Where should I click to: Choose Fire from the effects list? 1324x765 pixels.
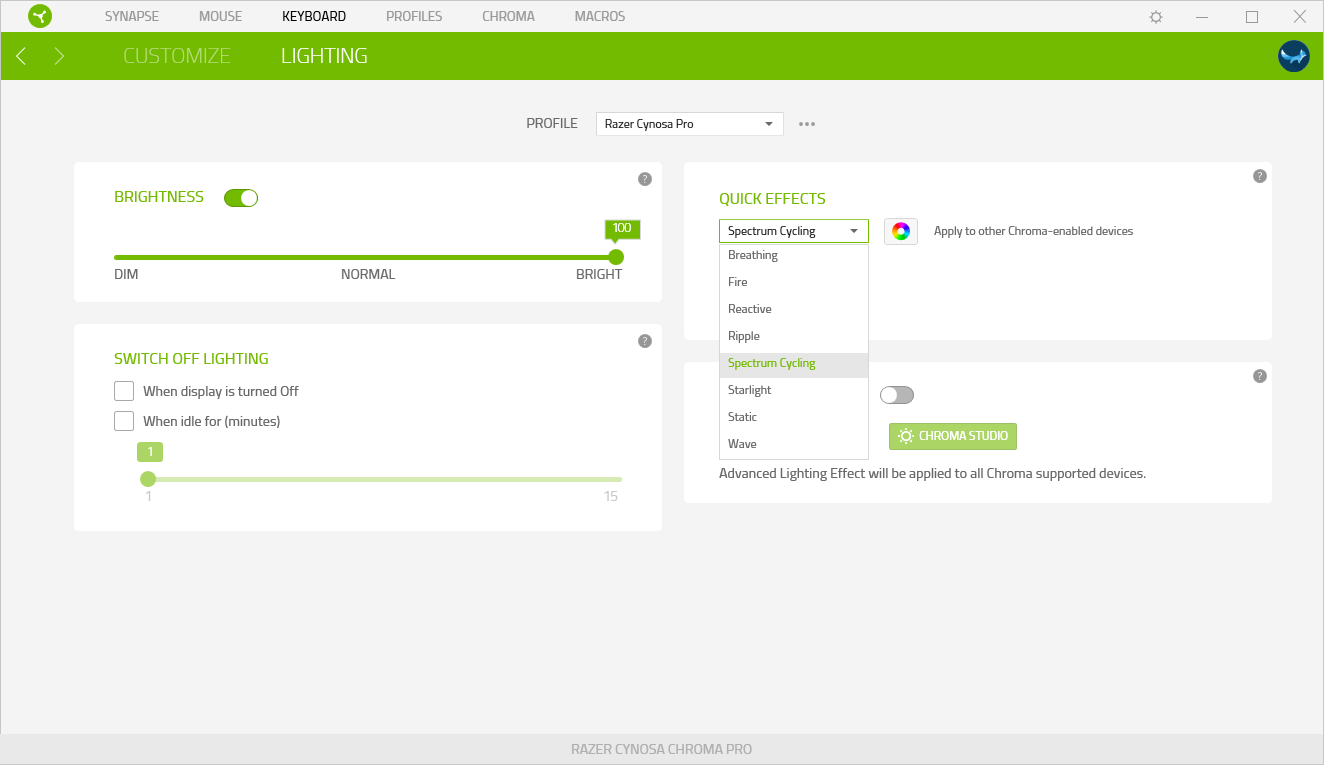pyautogui.click(x=794, y=282)
